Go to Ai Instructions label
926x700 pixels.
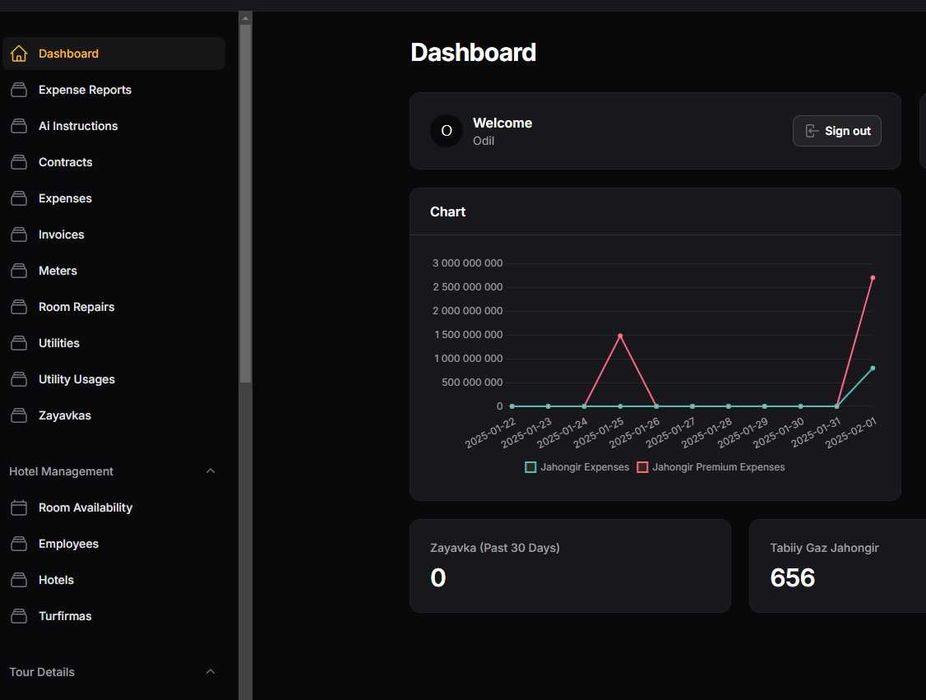(x=78, y=126)
